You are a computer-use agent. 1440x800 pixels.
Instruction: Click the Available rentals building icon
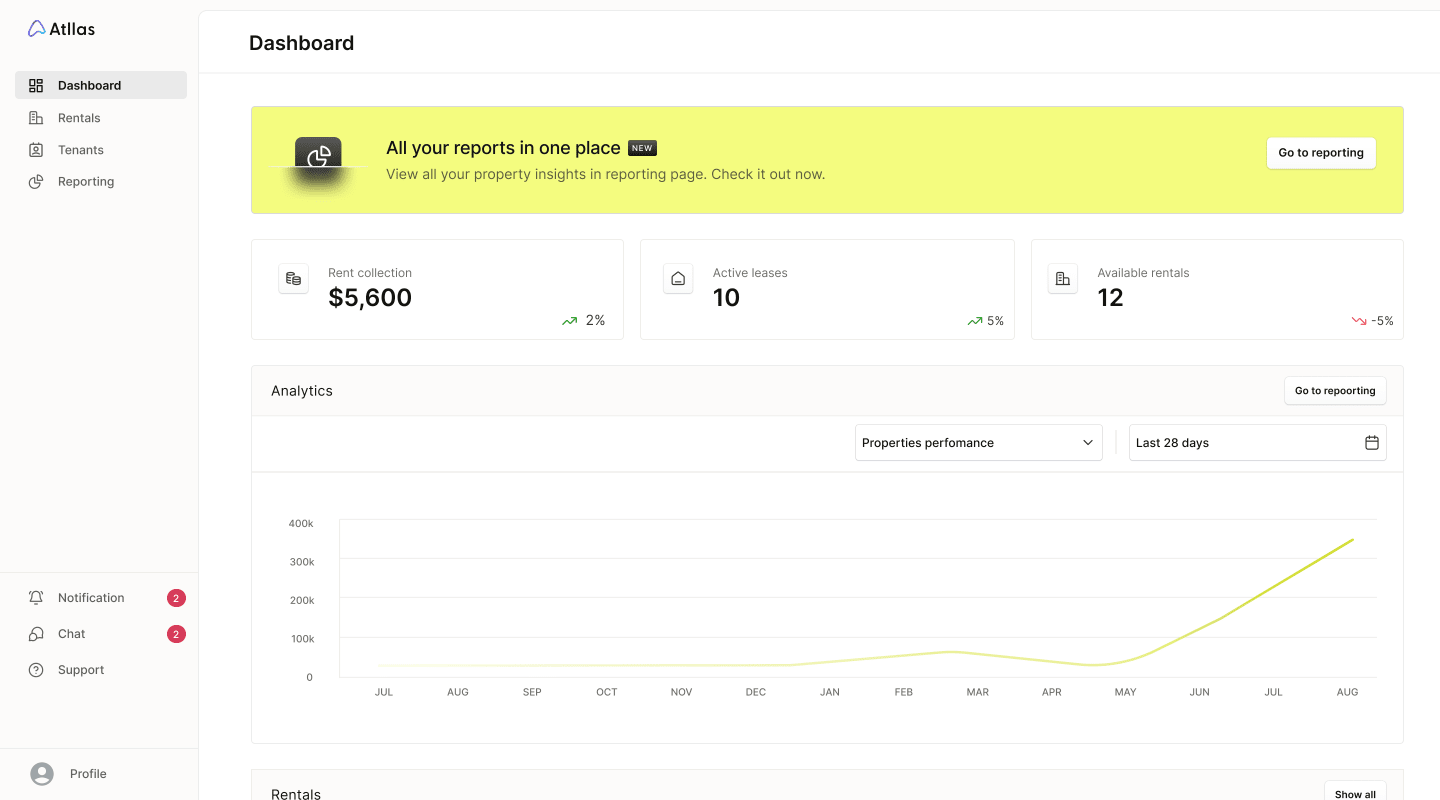coord(1063,279)
